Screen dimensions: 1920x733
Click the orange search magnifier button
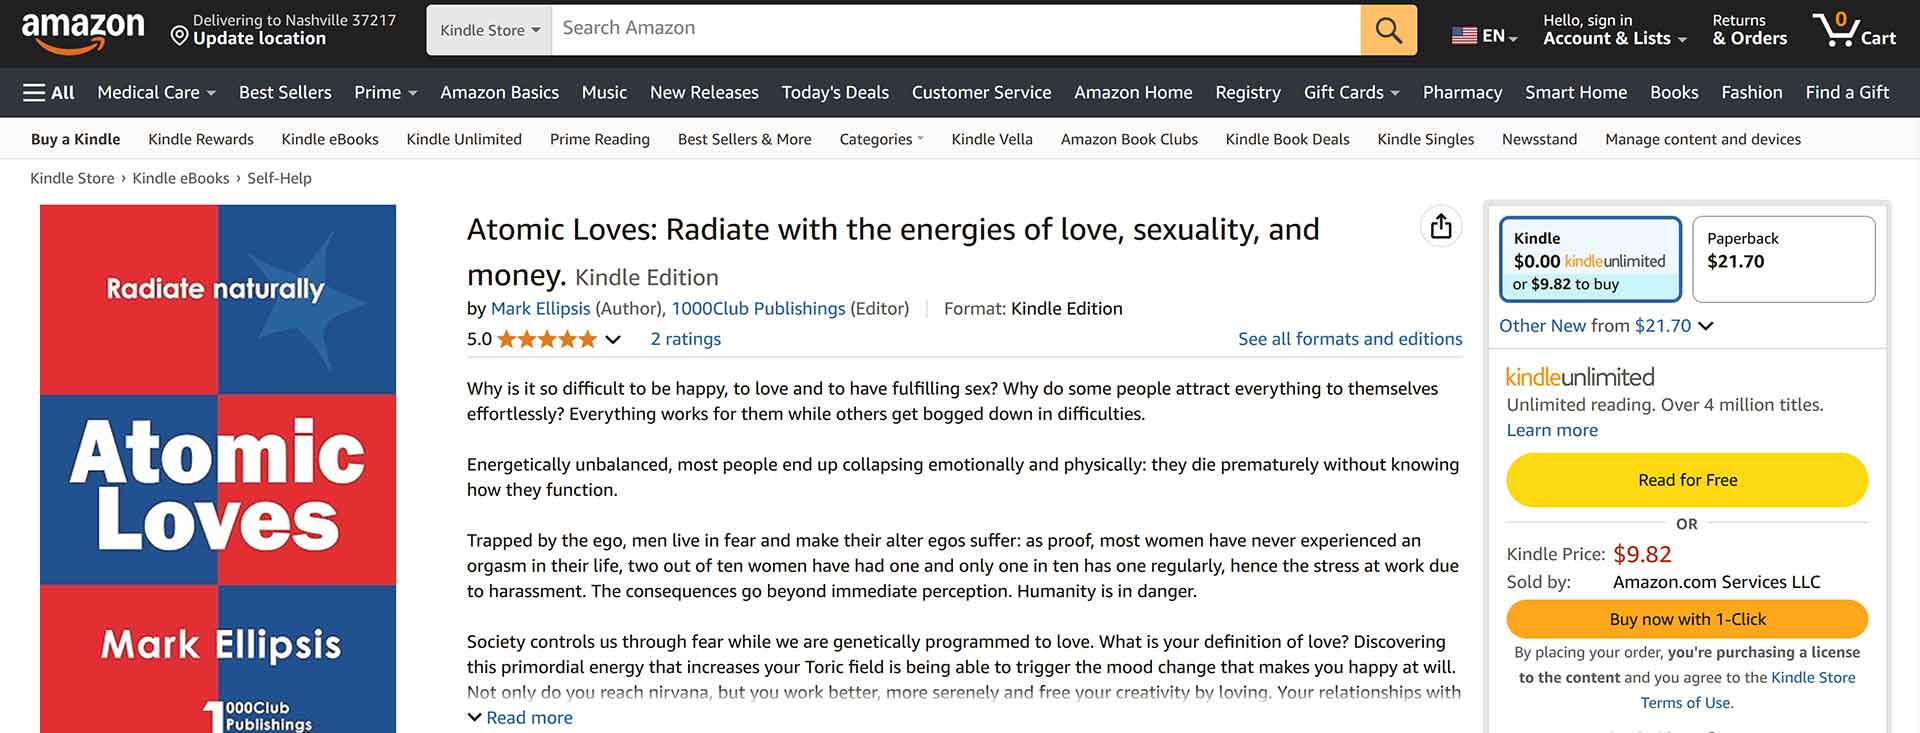point(1388,30)
